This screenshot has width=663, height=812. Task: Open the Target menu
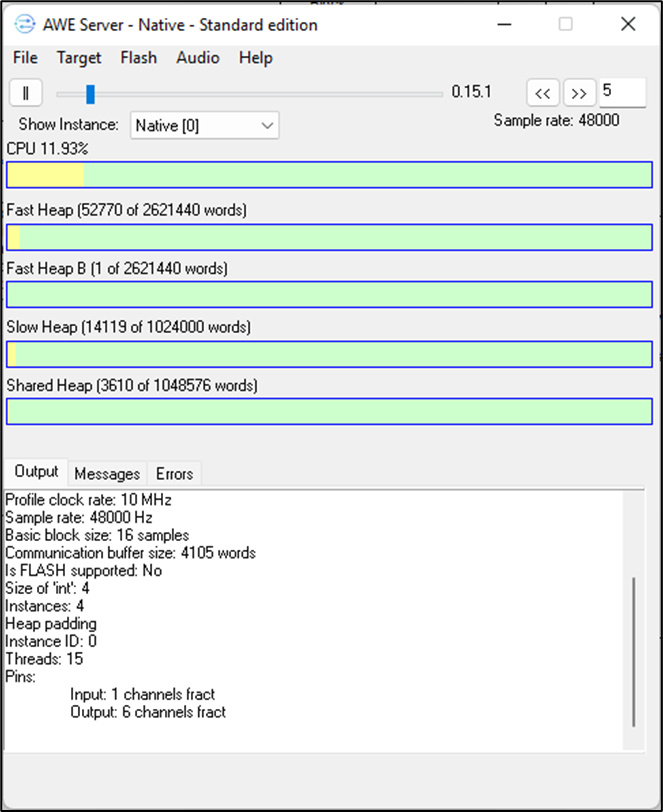[79, 58]
